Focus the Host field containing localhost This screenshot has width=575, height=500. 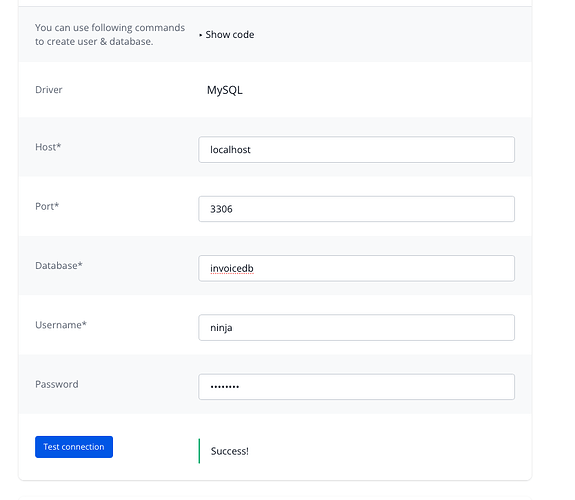356,150
